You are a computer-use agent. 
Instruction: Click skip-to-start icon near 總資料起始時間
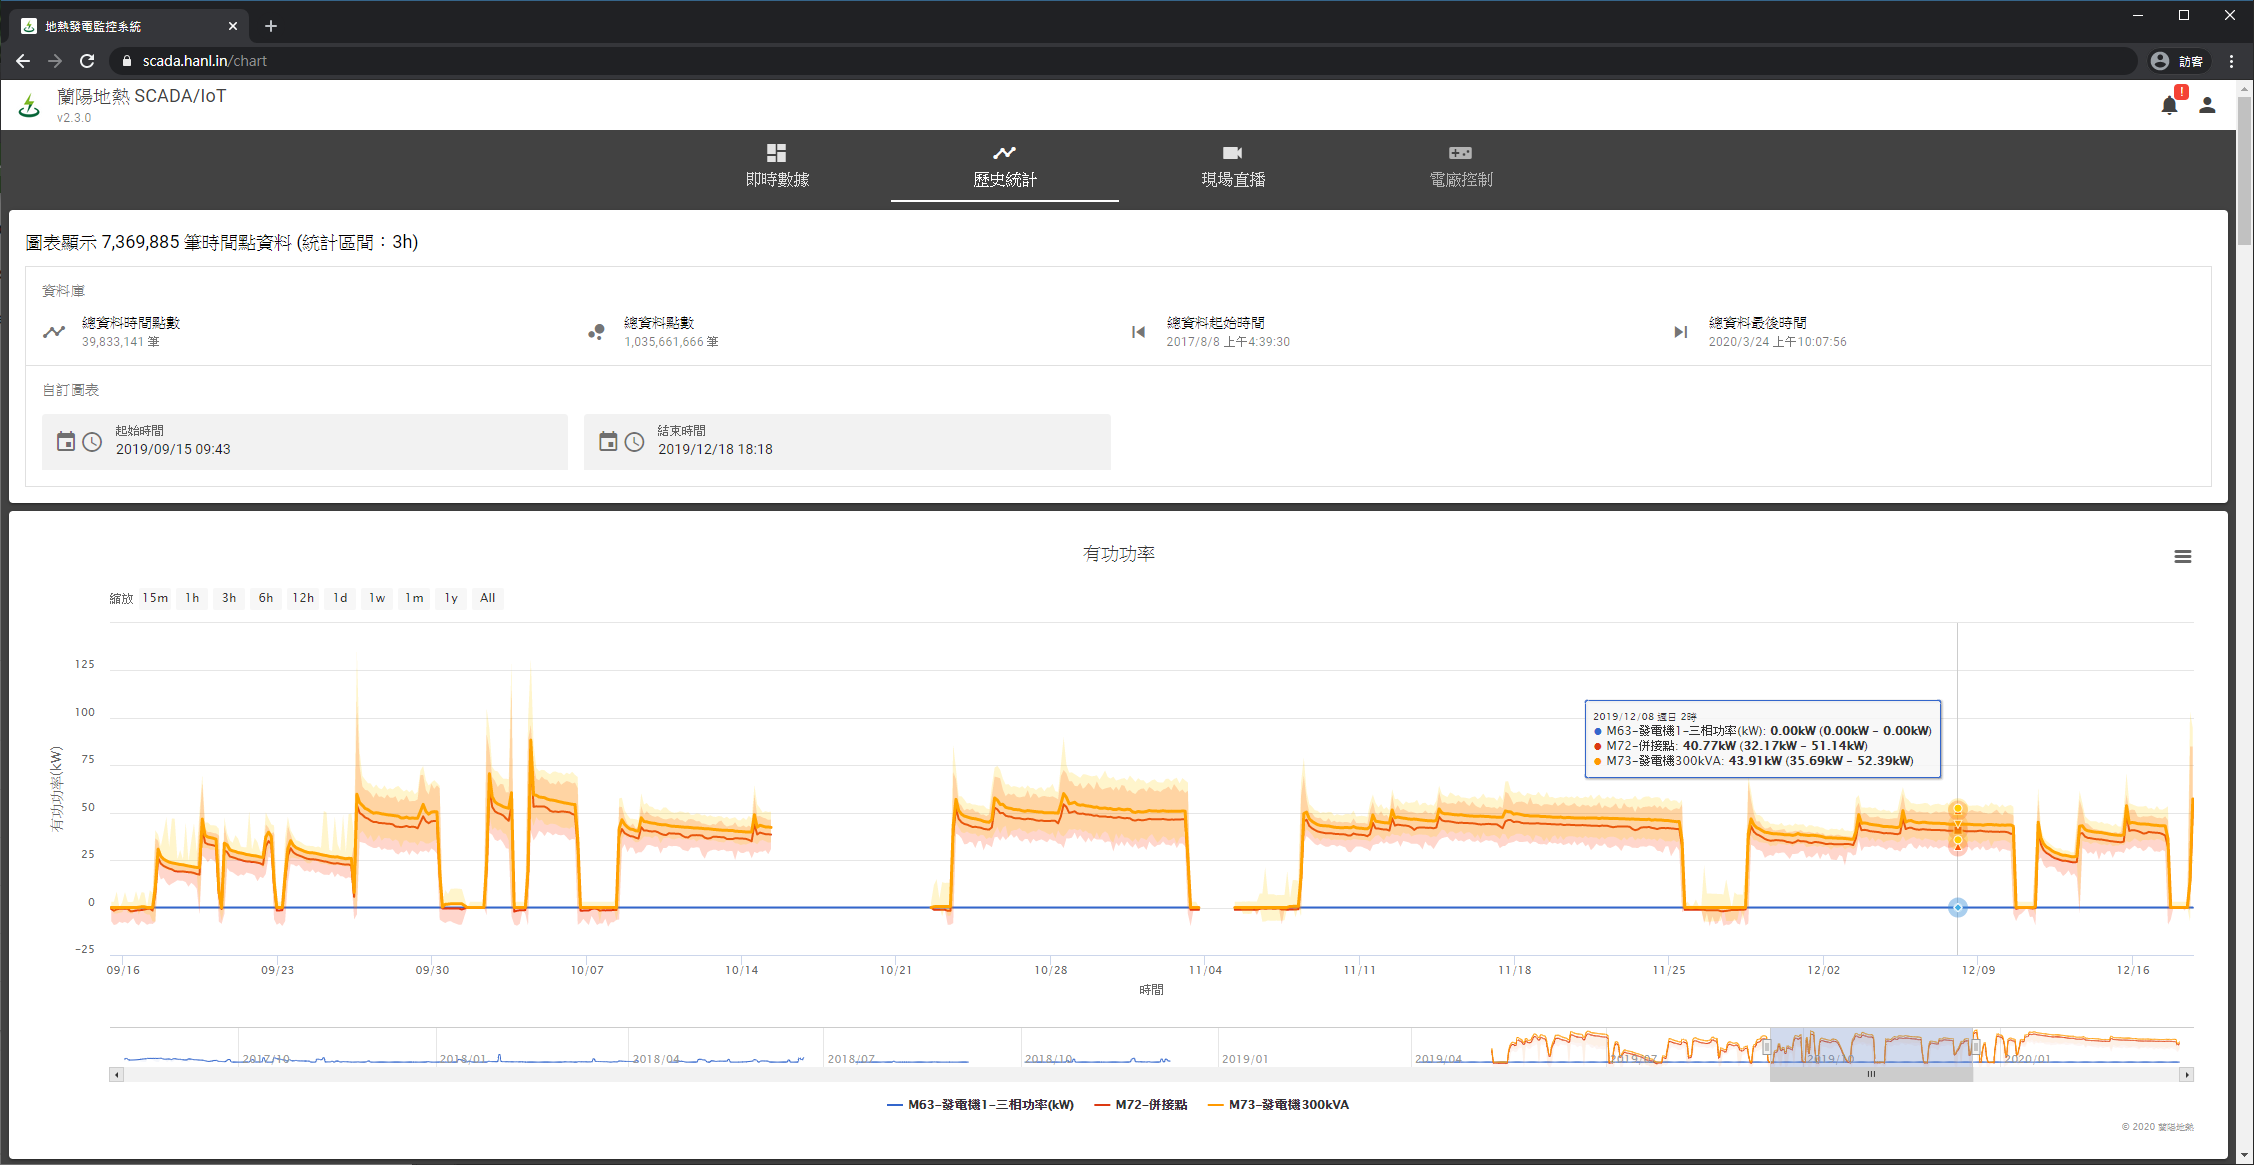[1137, 332]
